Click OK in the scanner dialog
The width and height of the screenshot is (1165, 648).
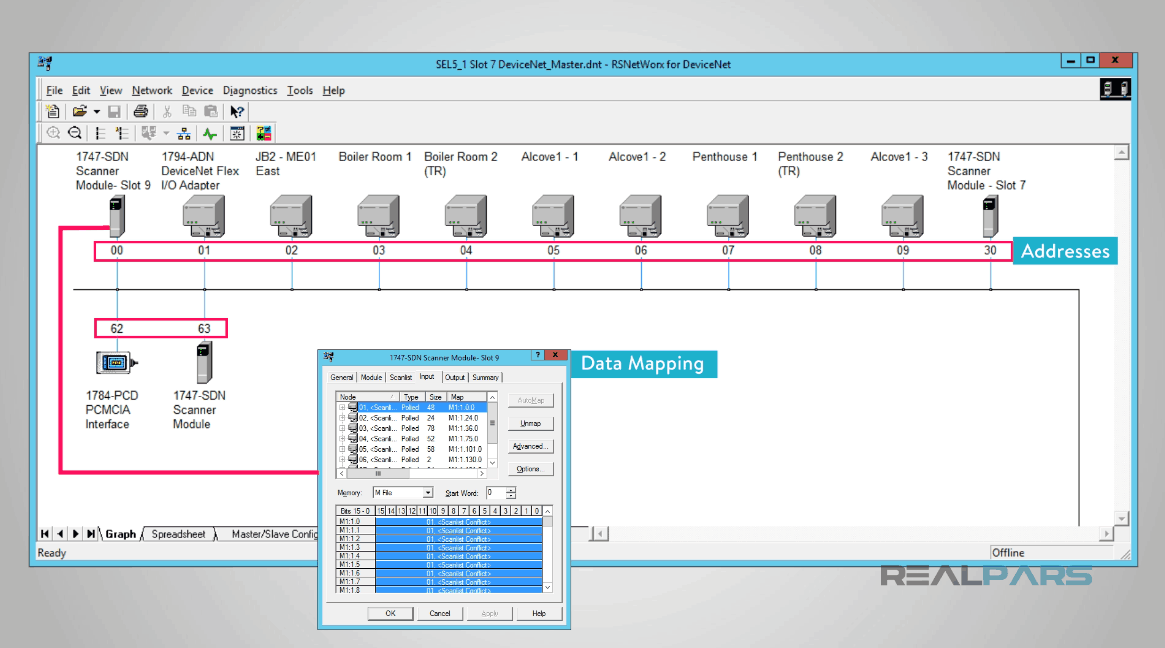[390, 614]
